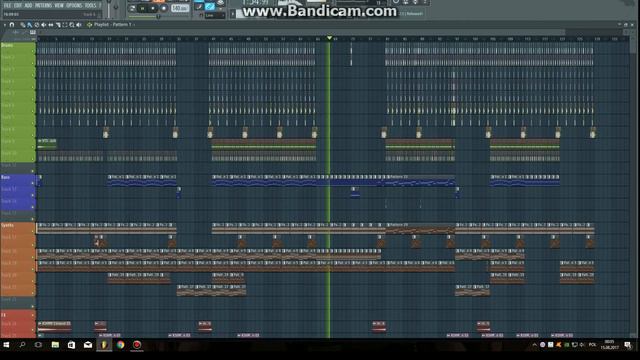Open the Windows Start menu

pyautogui.click(x=6, y=345)
